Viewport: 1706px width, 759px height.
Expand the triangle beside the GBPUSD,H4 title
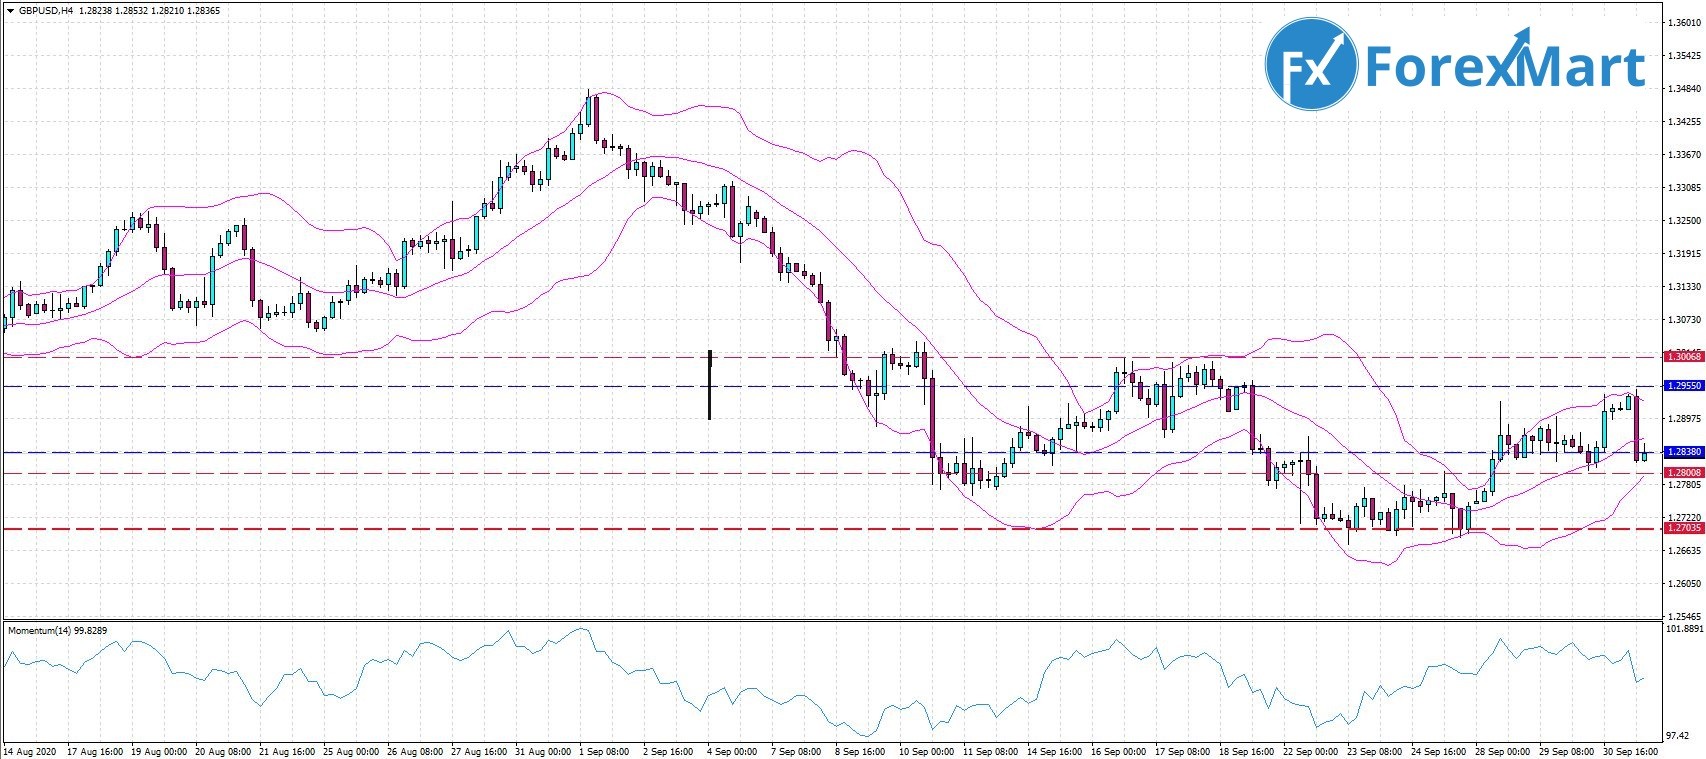(x=10, y=11)
